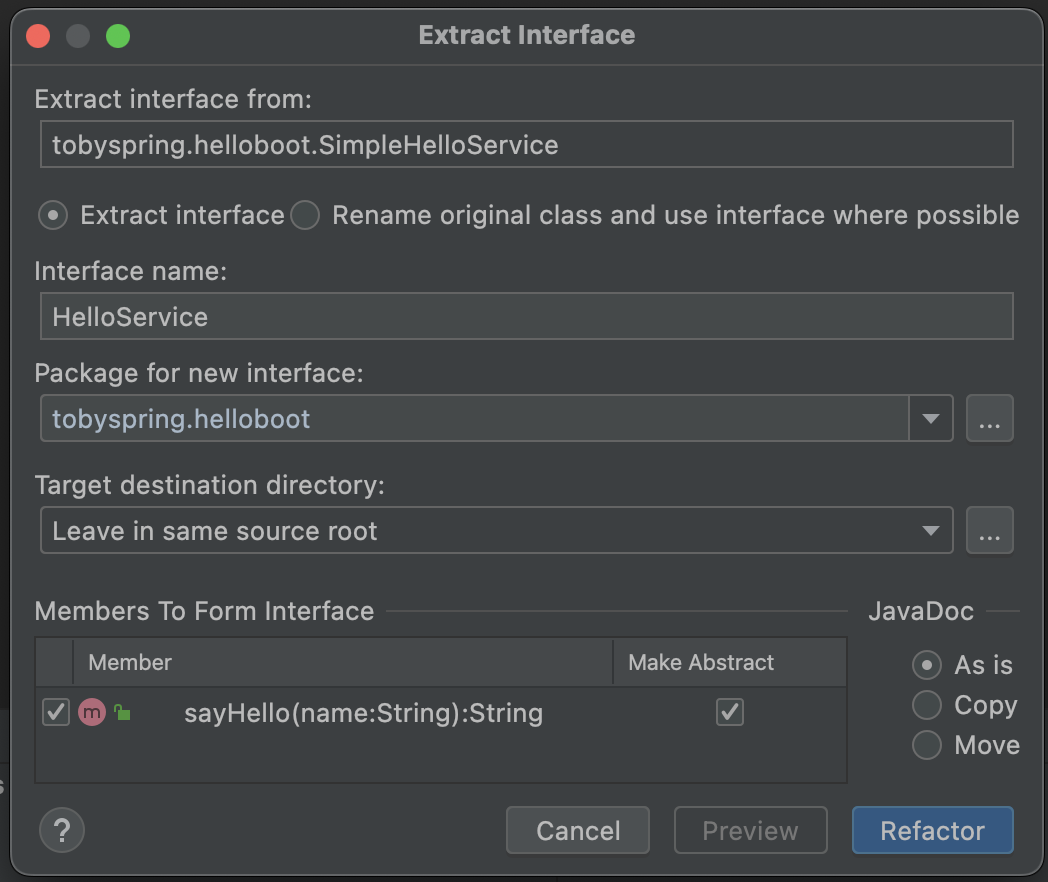This screenshot has width=1048, height=882.
Task: Select Rename original class radio option
Action: pos(305,215)
